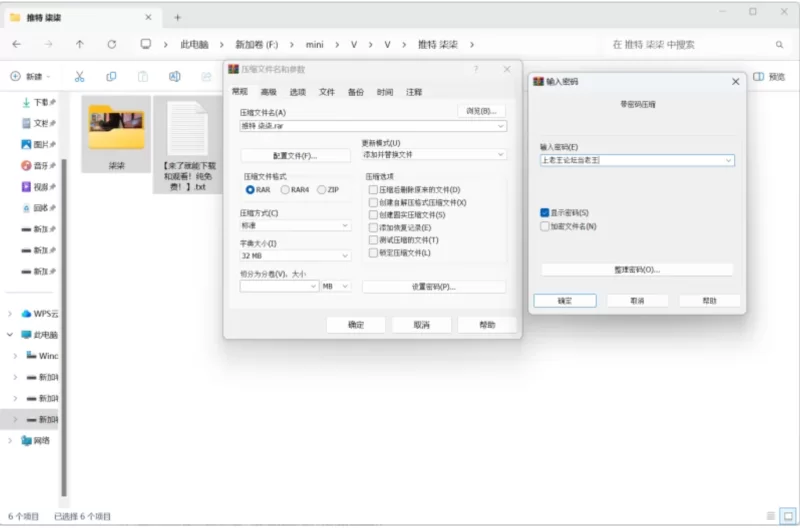This screenshot has width=800, height=529.
Task: Switch to 高级 advanced tab
Action: tap(268, 92)
